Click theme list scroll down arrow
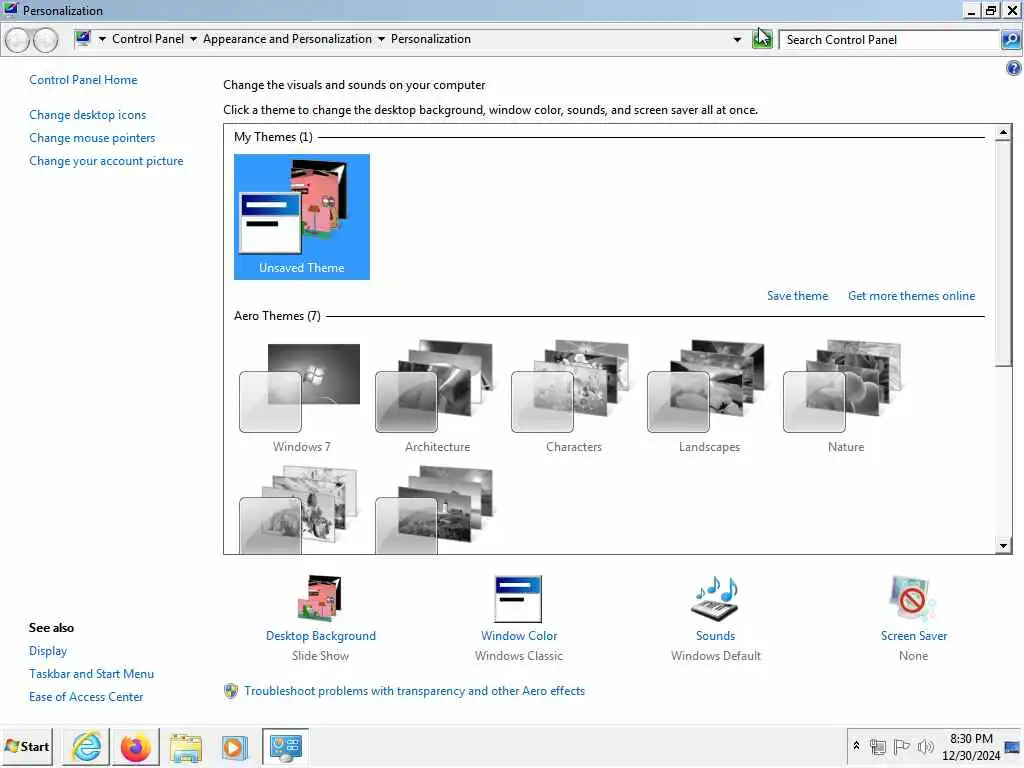Screen dimensions: 1024x768 (x=1003, y=545)
